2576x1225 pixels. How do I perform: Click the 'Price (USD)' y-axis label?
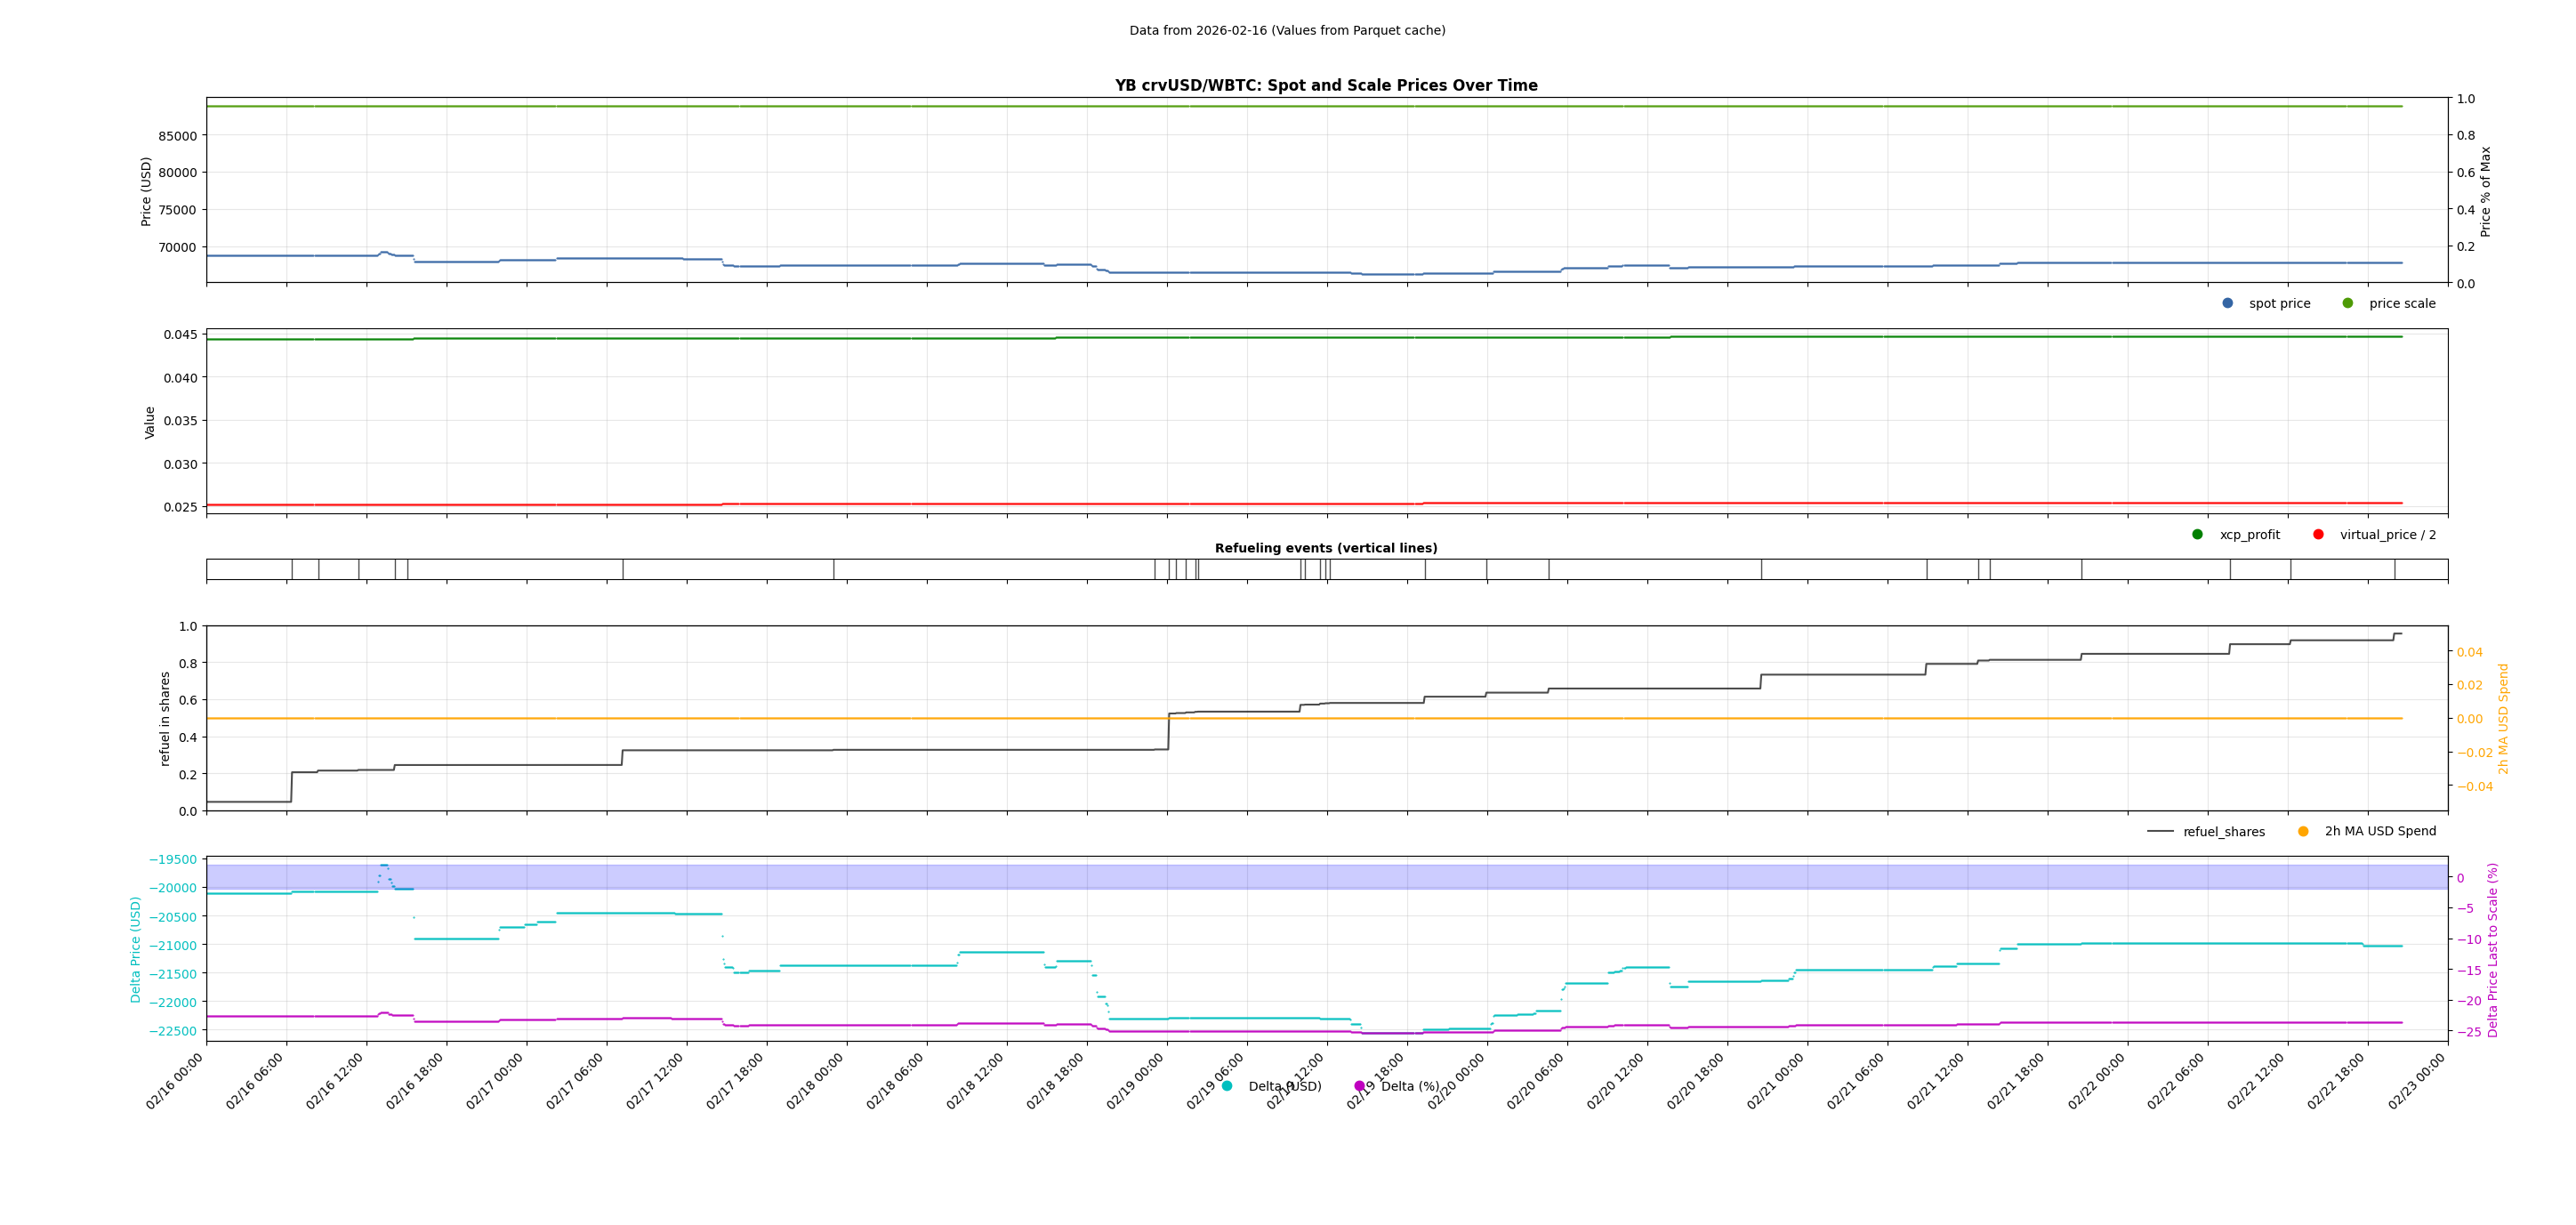click(x=146, y=191)
